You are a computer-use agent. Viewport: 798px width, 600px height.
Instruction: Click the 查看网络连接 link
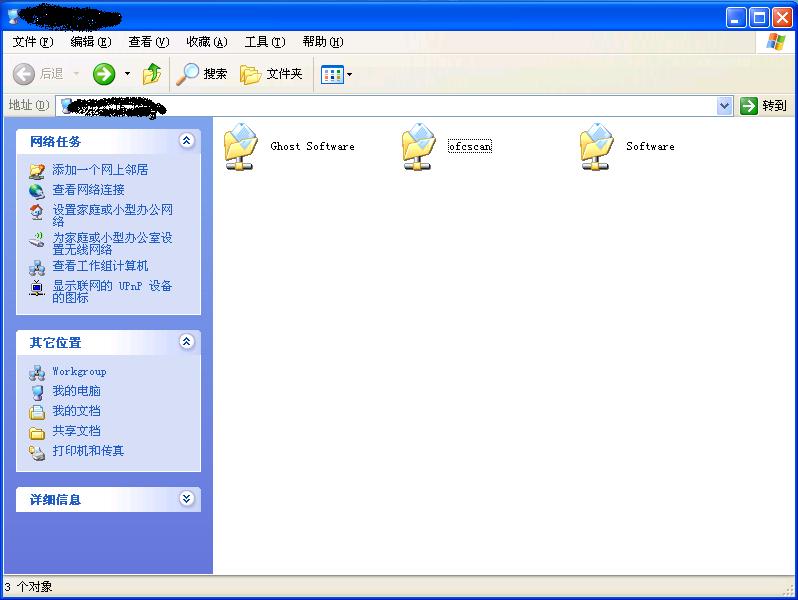[89, 190]
